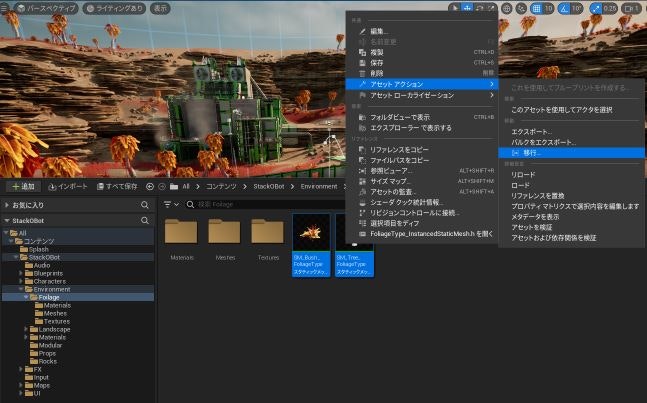Viewport: 647px width, 403px height.
Task: Open the grid snap size value 10
Action: click(x=548, y=8)
